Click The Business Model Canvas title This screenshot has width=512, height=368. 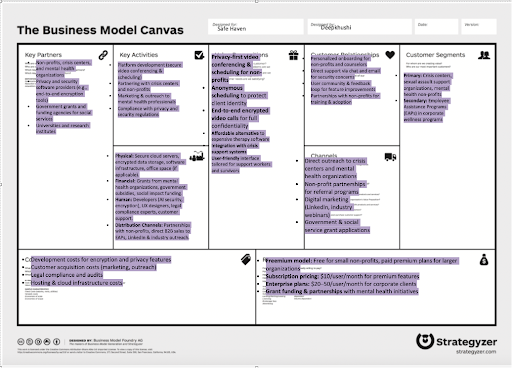[x=100, y=30]
